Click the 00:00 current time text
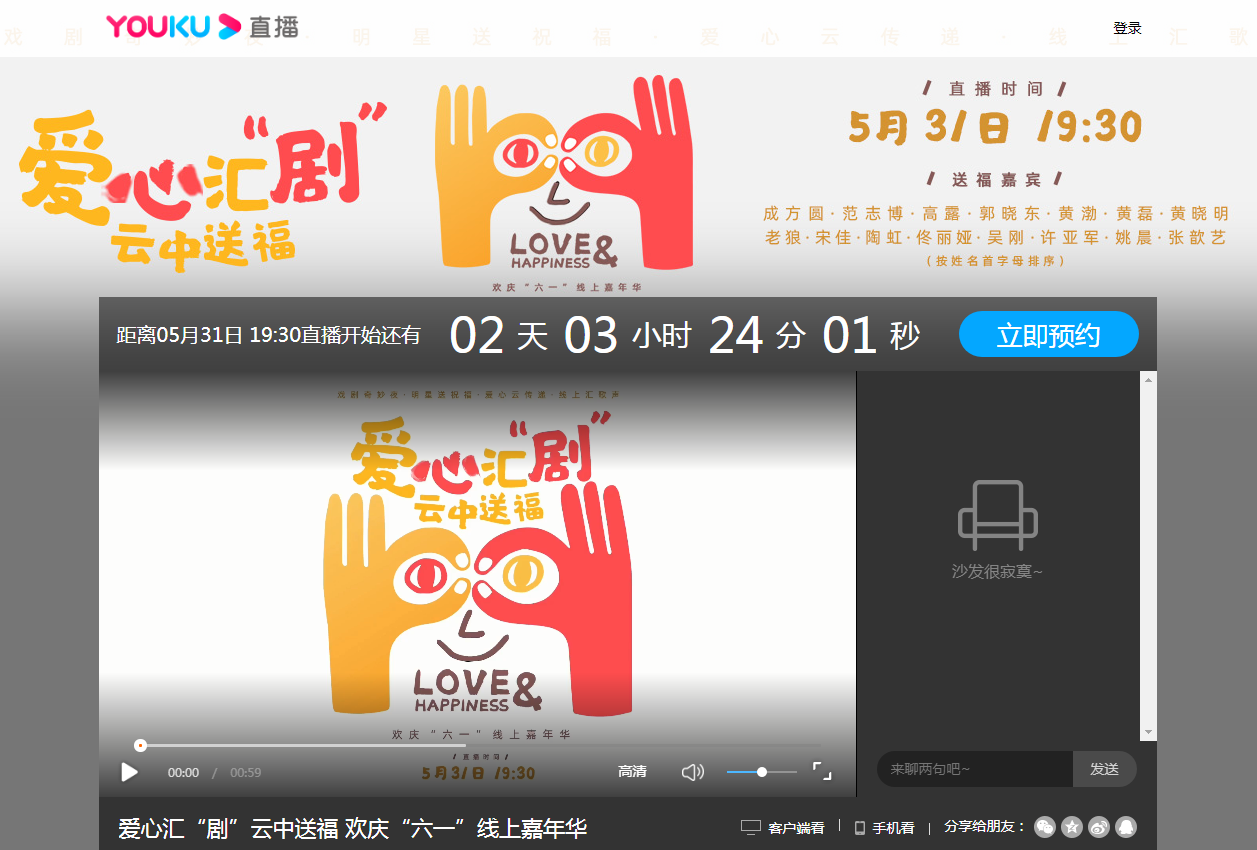 [183, 773]
